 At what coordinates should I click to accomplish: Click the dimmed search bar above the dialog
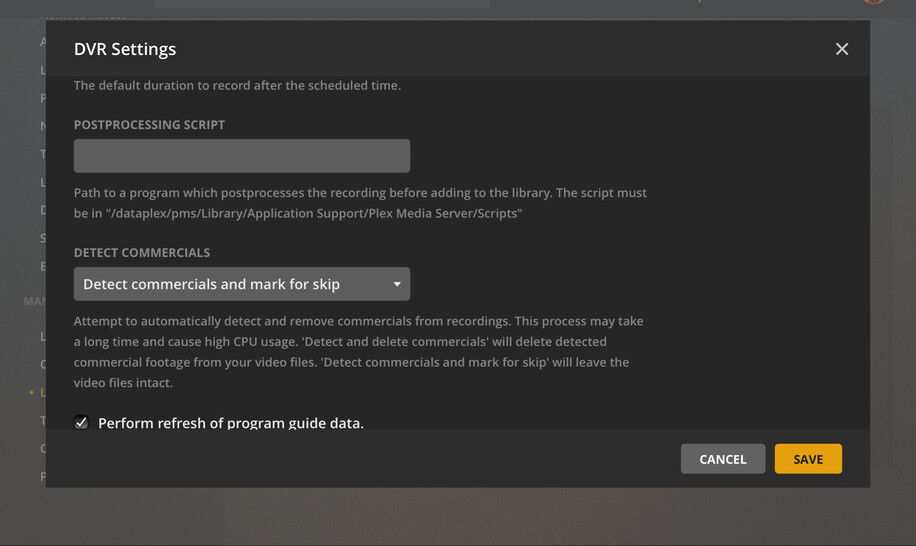point(322,4)
